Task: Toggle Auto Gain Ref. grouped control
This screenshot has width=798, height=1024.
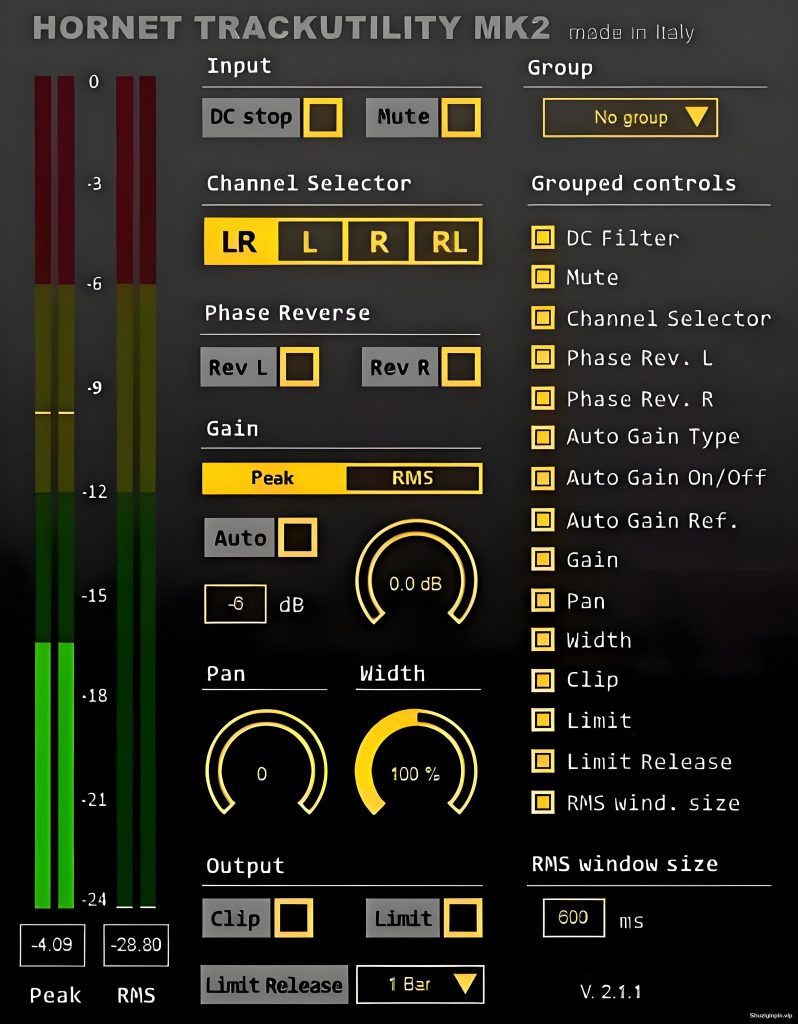Action: (x=543, y=520)
